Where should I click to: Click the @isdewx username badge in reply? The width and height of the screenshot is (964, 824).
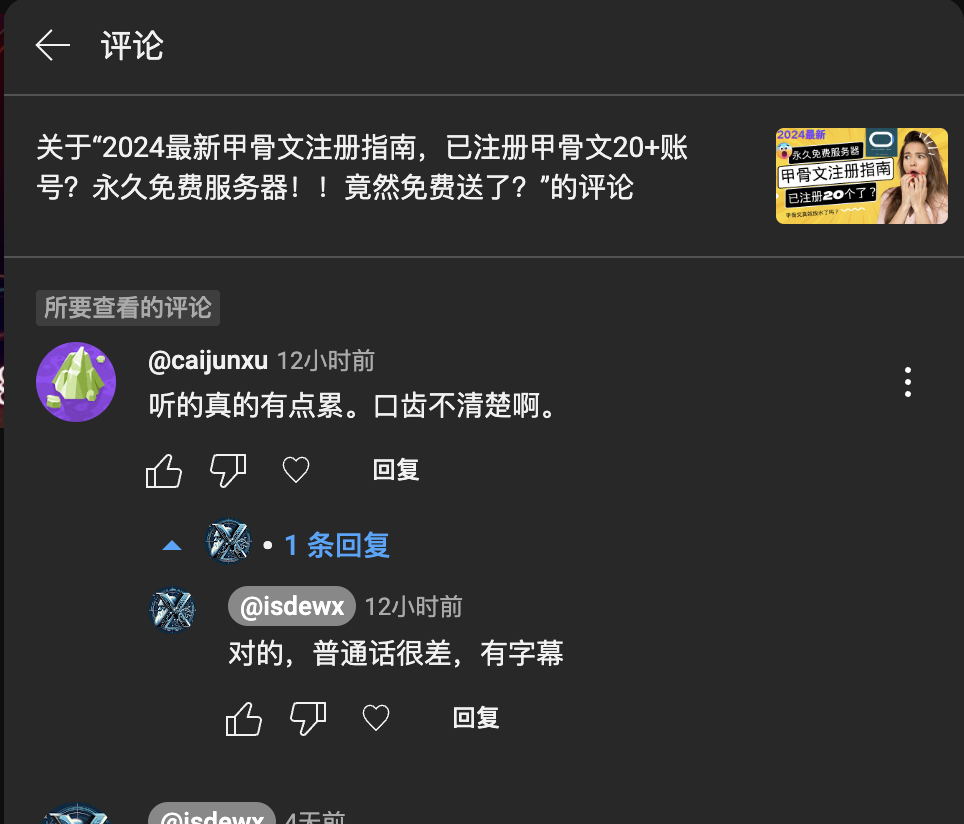(x=291, y=606)
